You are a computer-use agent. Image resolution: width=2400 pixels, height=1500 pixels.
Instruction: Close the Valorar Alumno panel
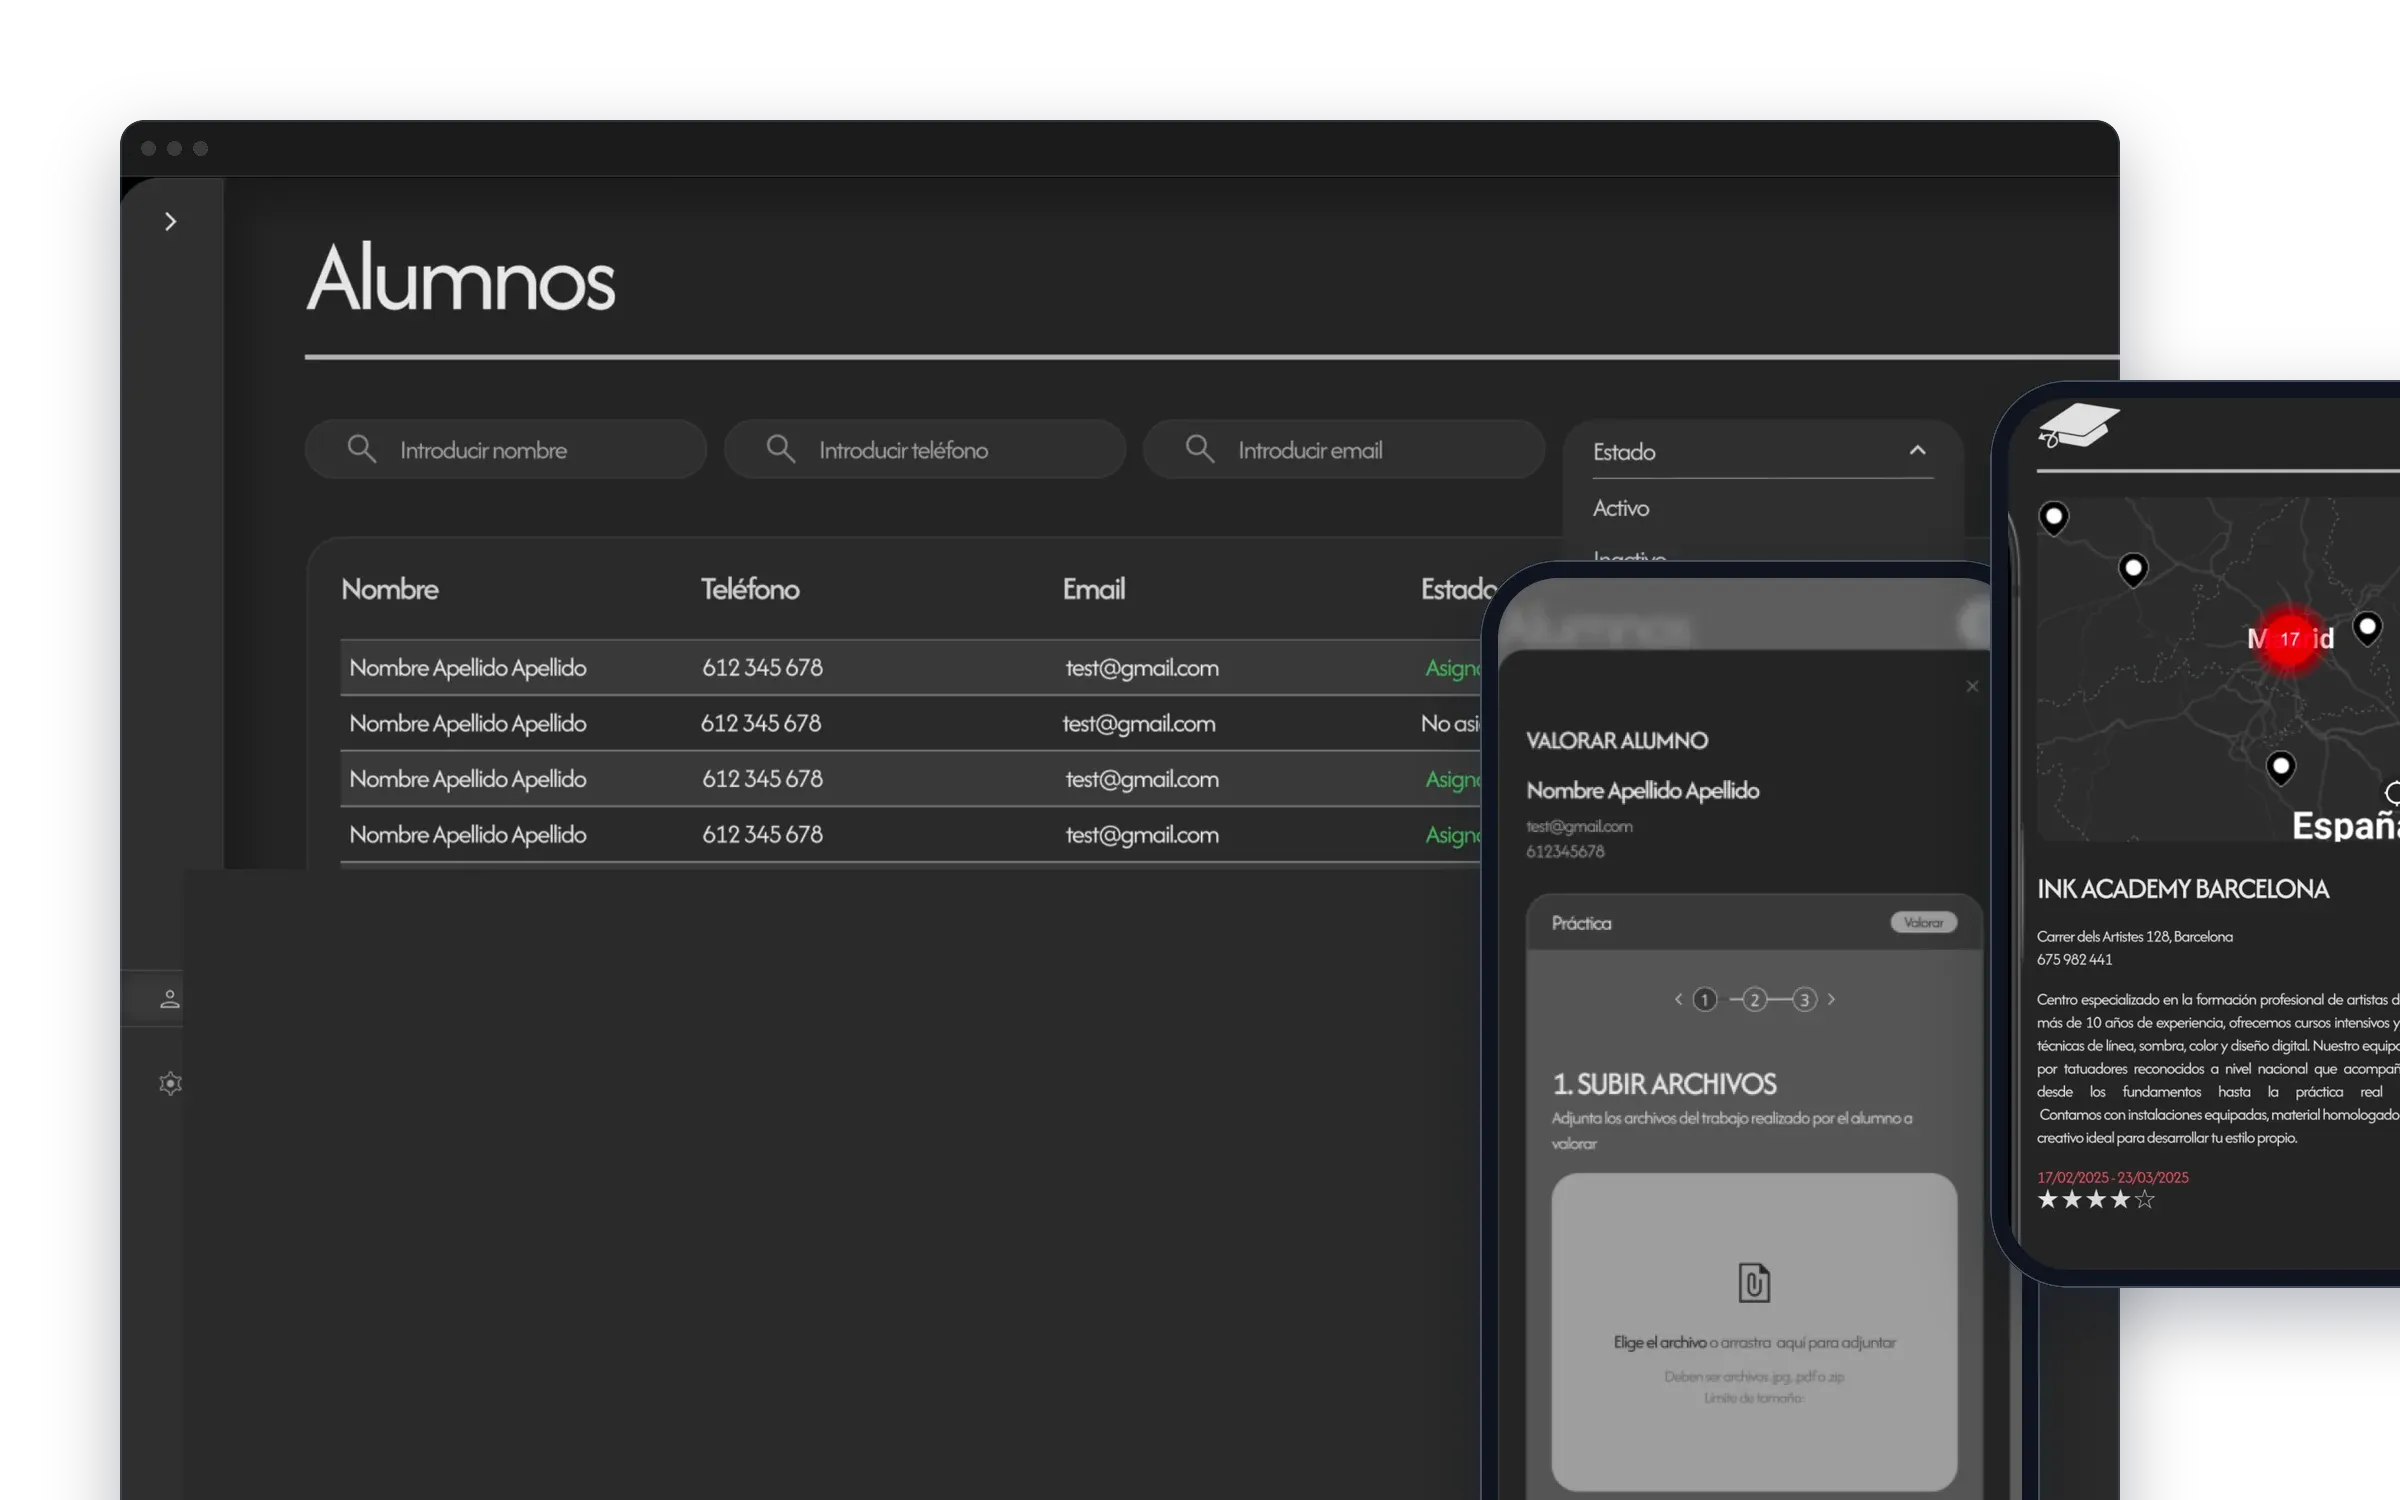click(x=1972, y=686)
